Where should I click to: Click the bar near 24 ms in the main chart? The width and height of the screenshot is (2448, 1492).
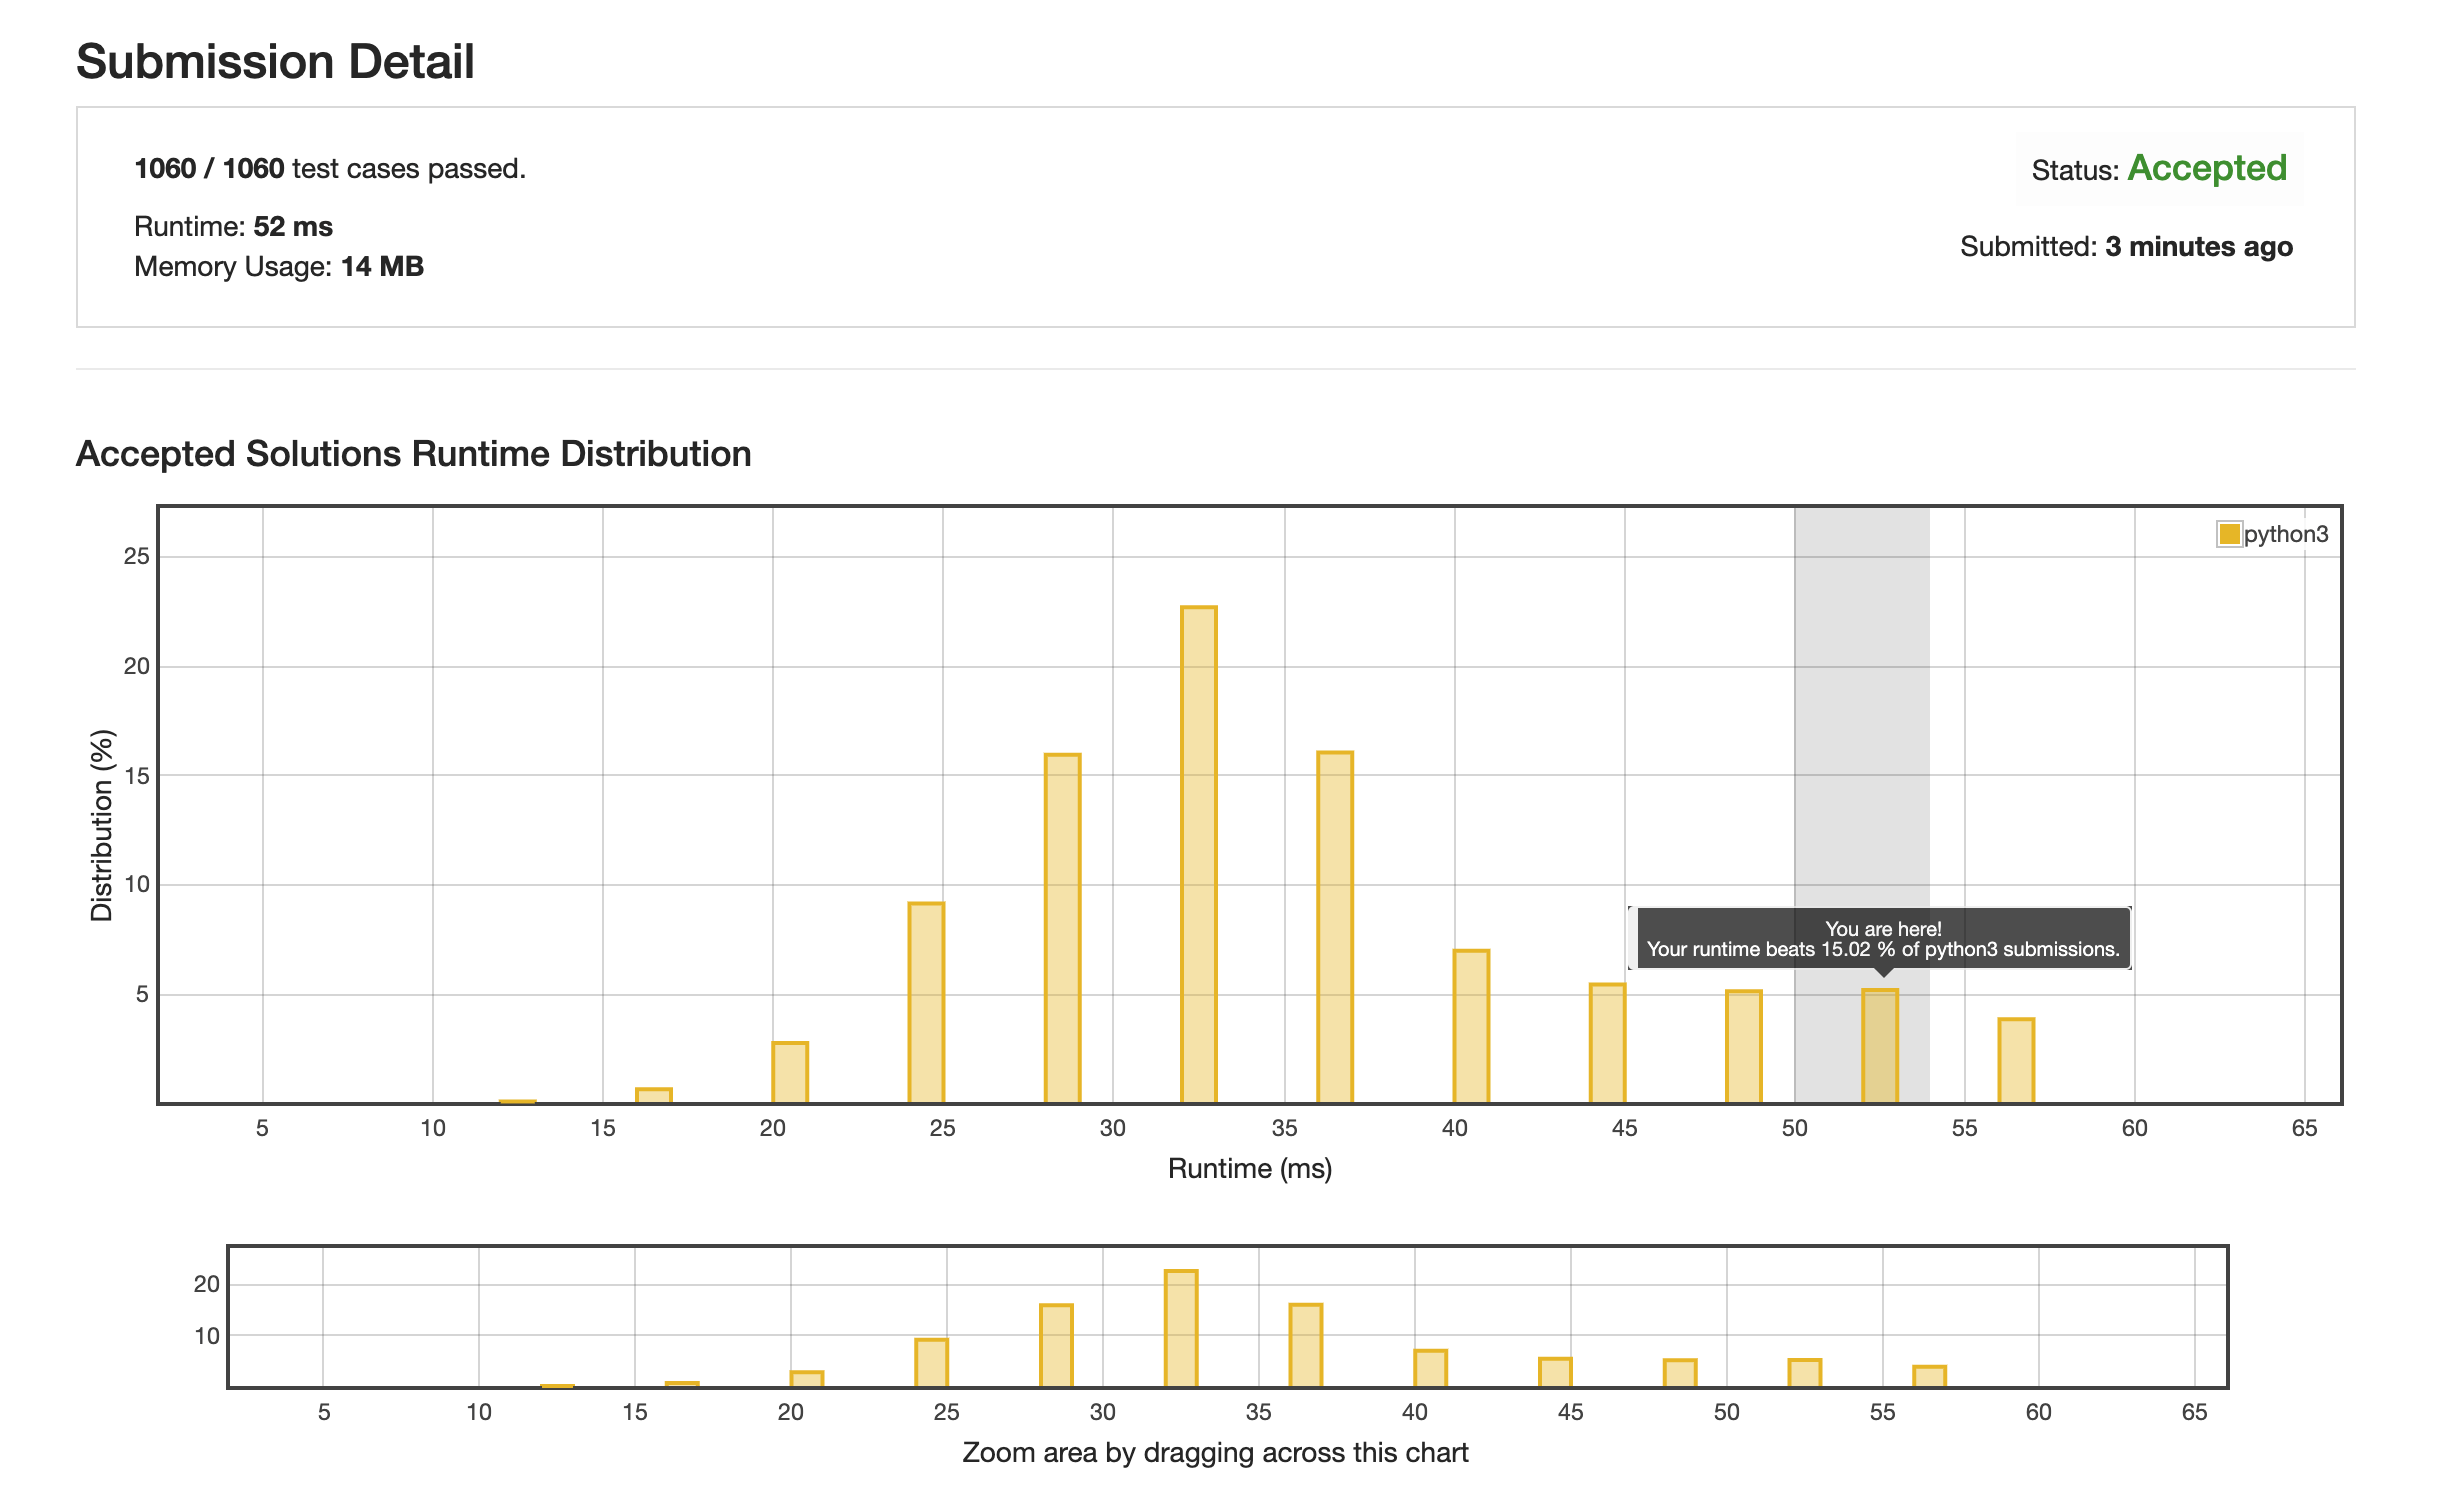(926, 1002)
